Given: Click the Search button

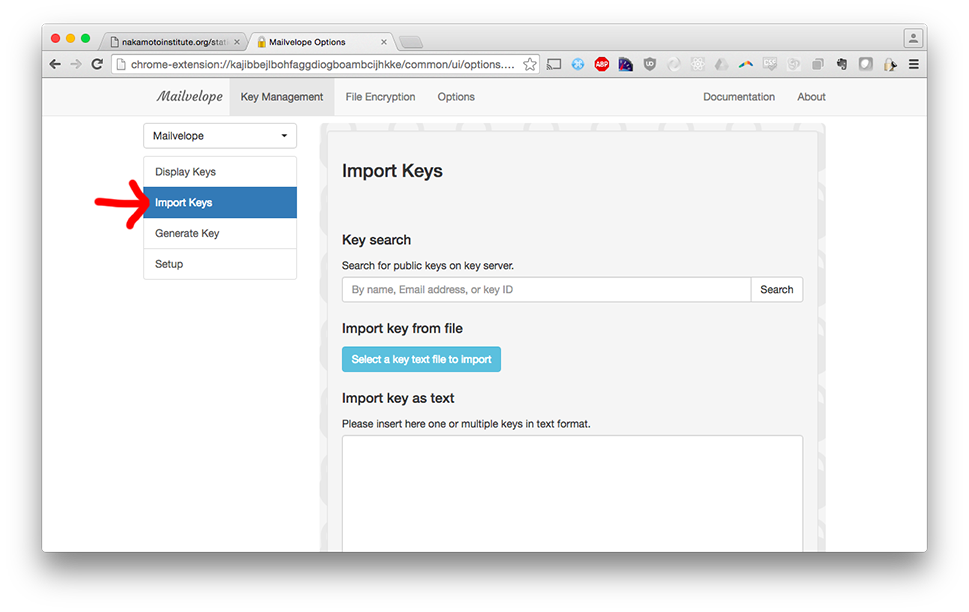Looking at the screenshot, I should point(777,289).
